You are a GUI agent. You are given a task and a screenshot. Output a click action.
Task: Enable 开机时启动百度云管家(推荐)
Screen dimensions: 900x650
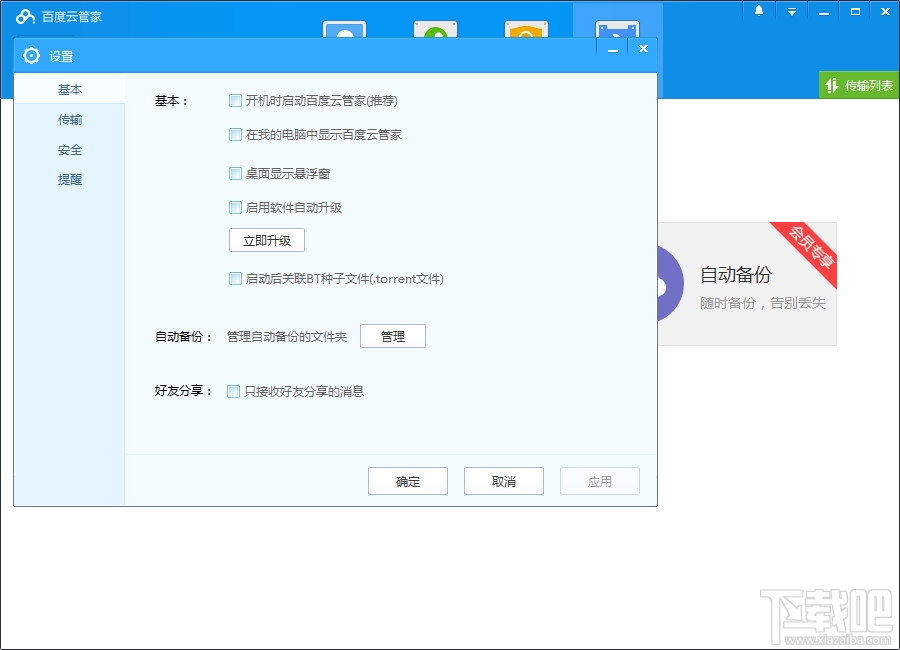pos(235,100)
